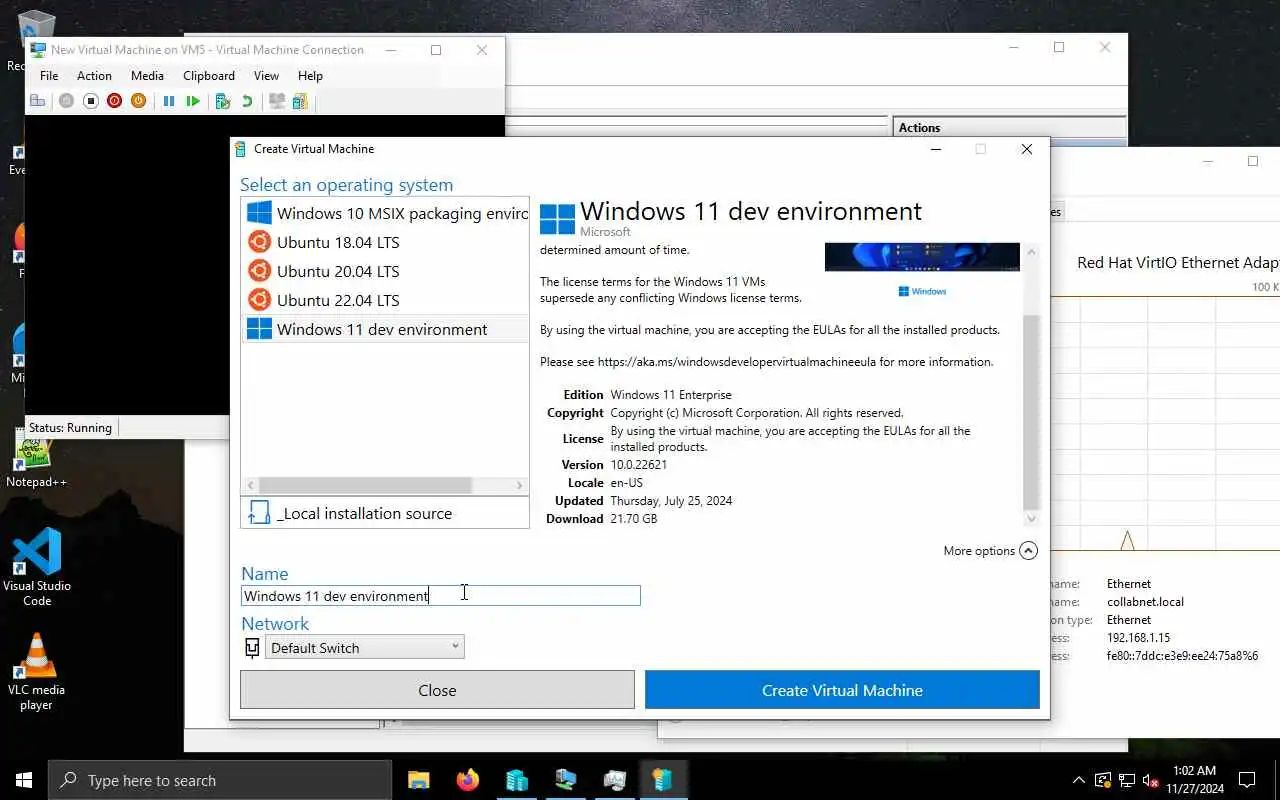Click the Start (grayed) VM toolbar icon

tap(66, 101)
